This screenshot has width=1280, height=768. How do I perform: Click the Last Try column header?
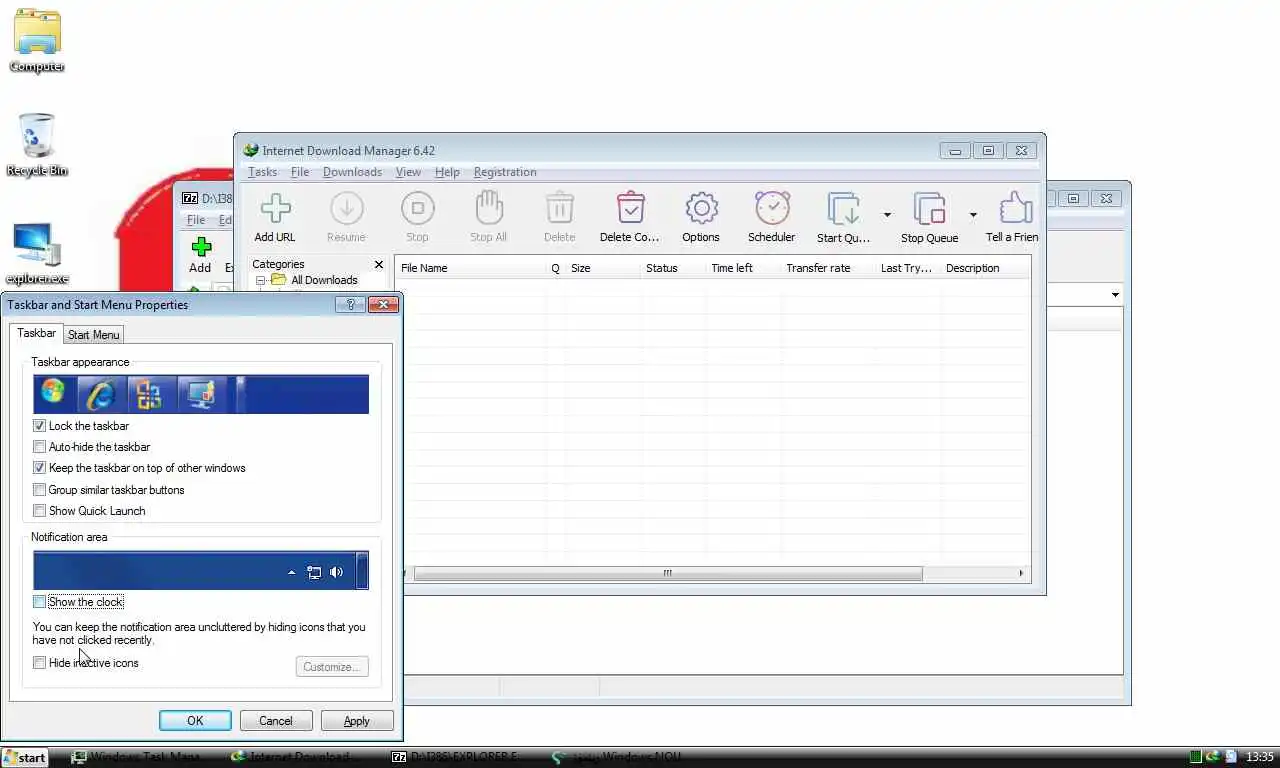pyautogui.click(x=908, y=268)
